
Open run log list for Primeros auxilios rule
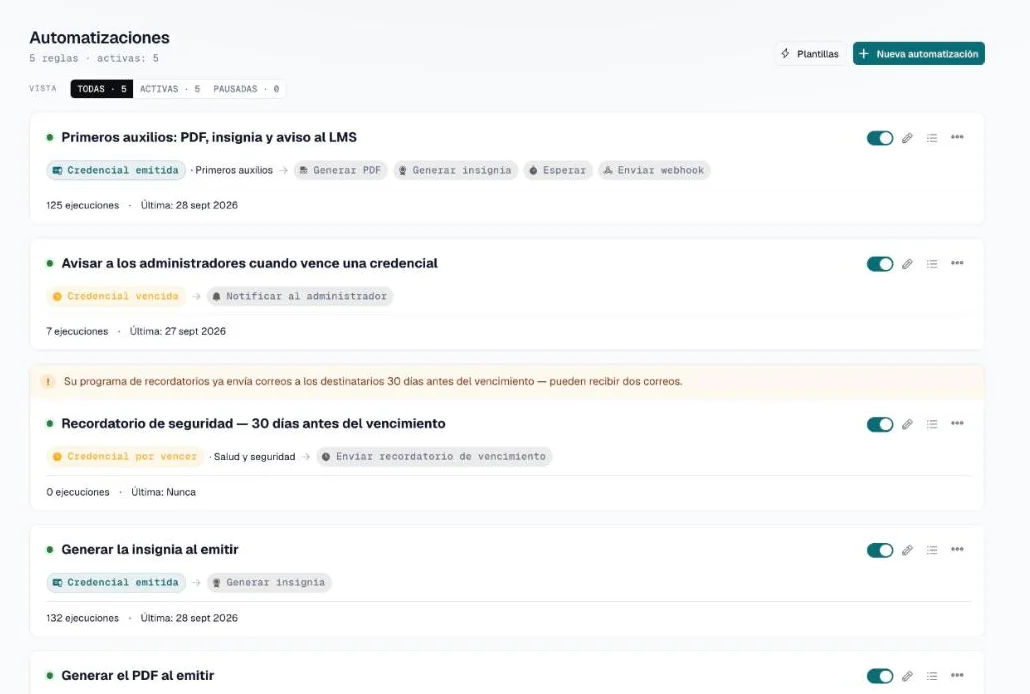932,138
